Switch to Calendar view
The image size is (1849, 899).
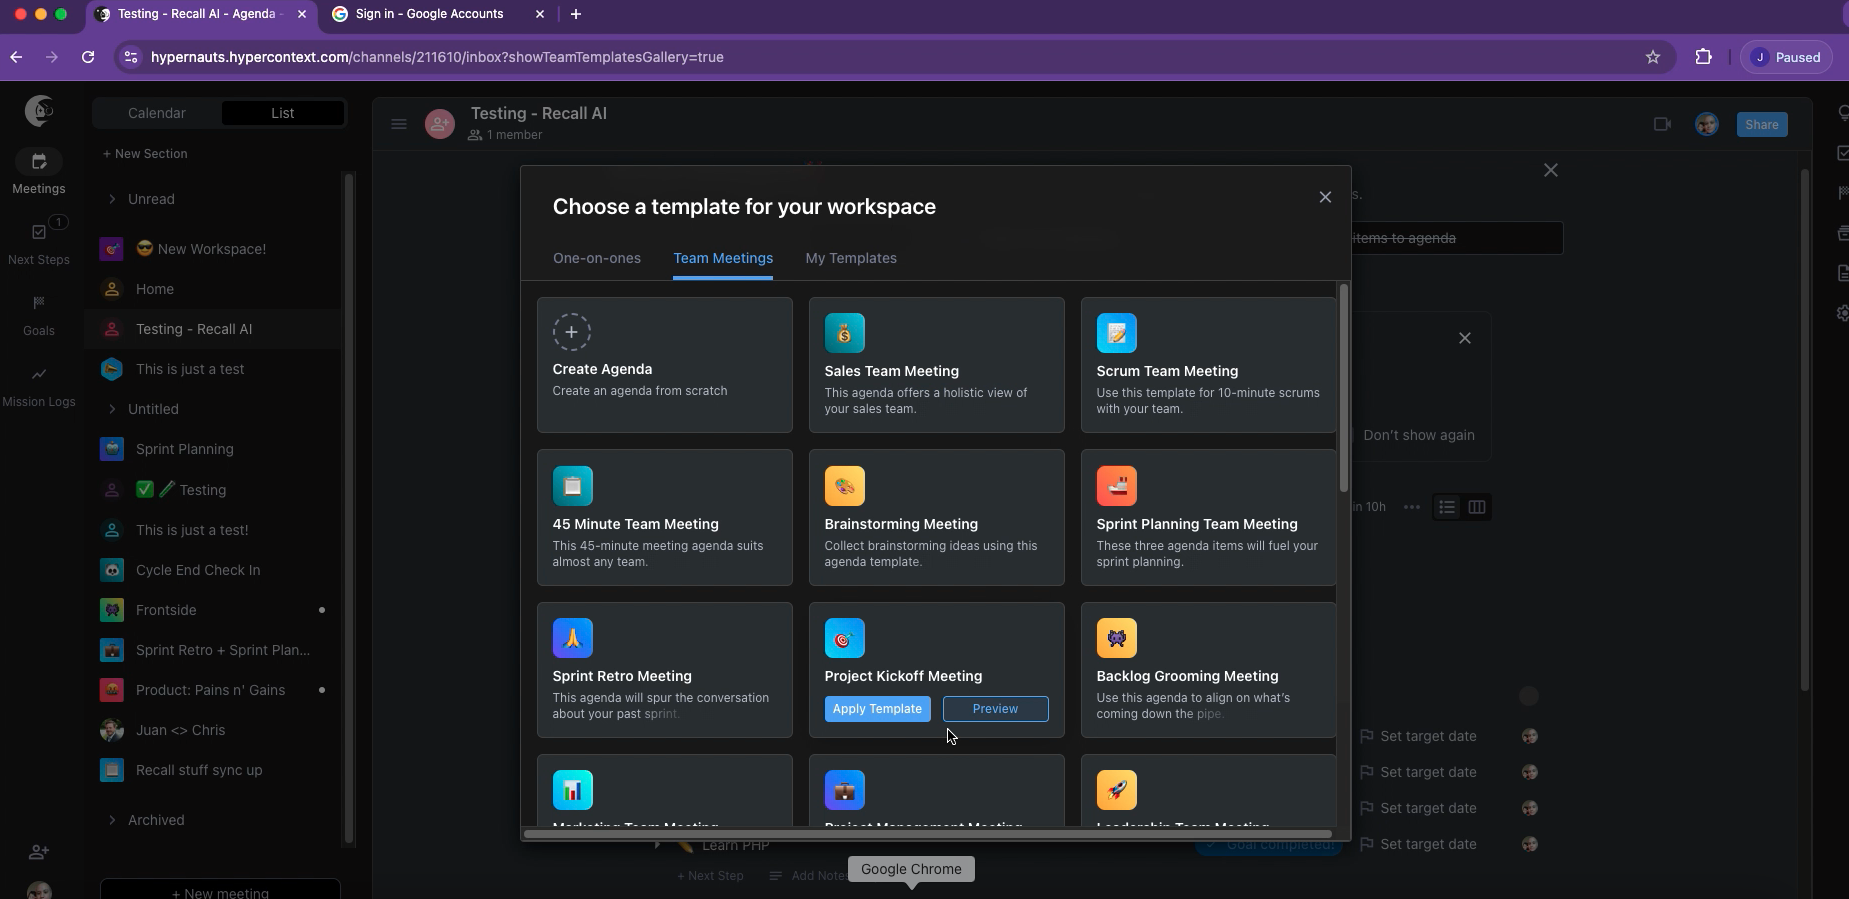coord(157,113)
